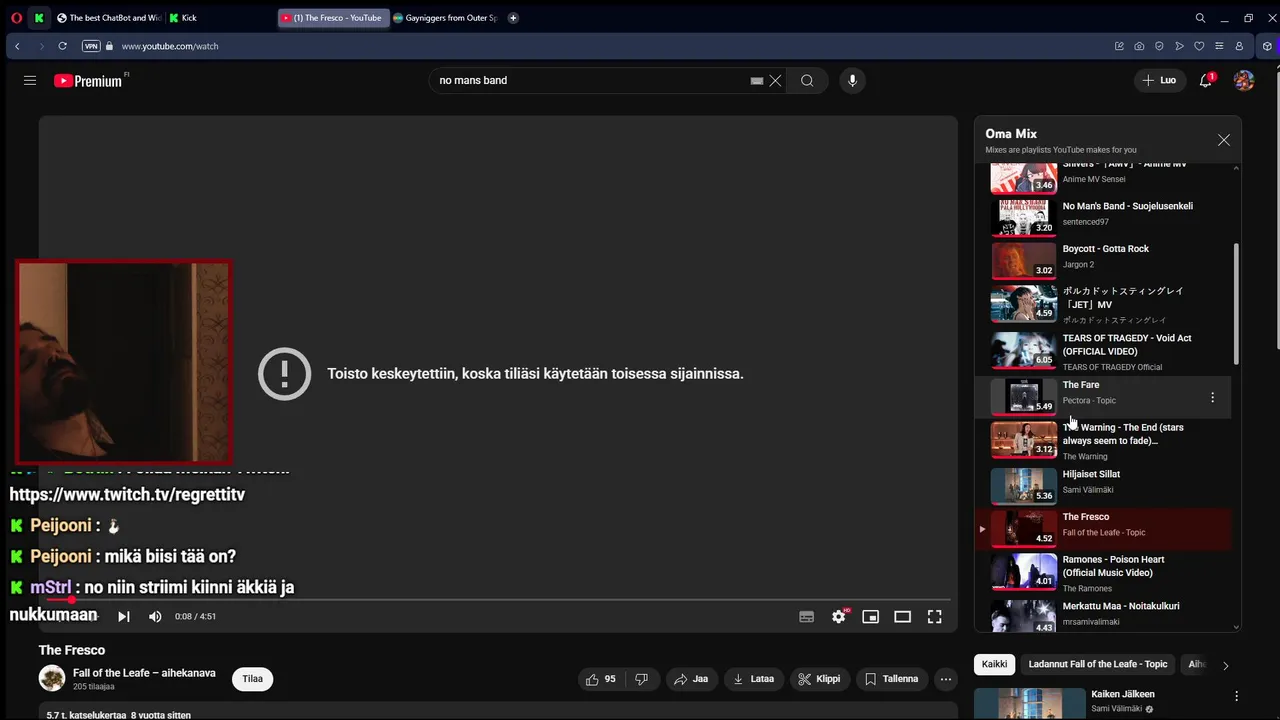The height and width of the screenshot is (720, 1280).
Task: Share the video using Jaa
Action: click(x=691, y=679)
